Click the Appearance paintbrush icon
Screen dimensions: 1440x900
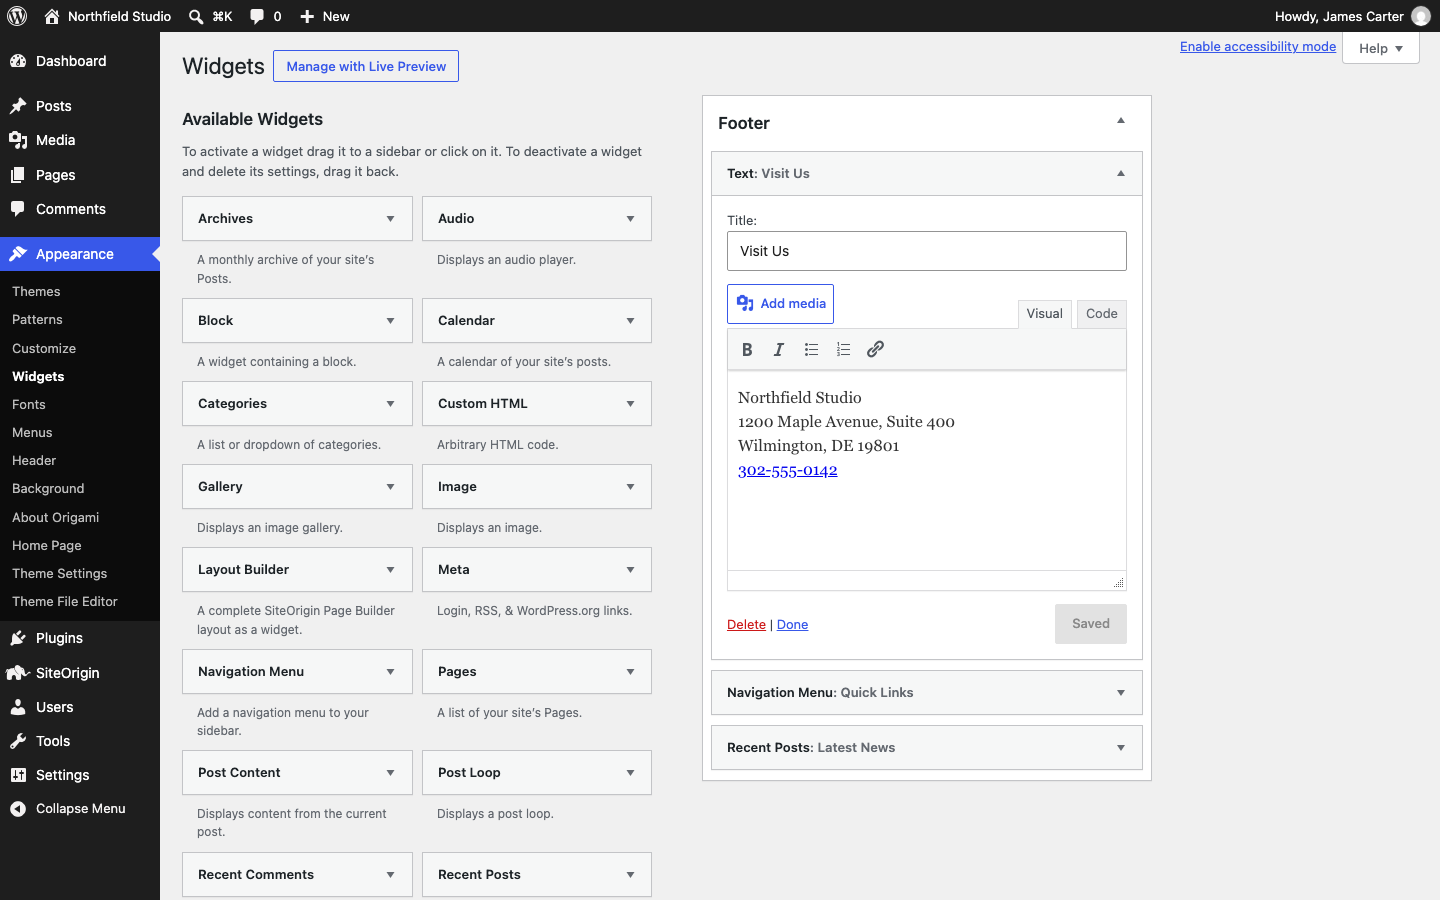click(x=18, y=254)
